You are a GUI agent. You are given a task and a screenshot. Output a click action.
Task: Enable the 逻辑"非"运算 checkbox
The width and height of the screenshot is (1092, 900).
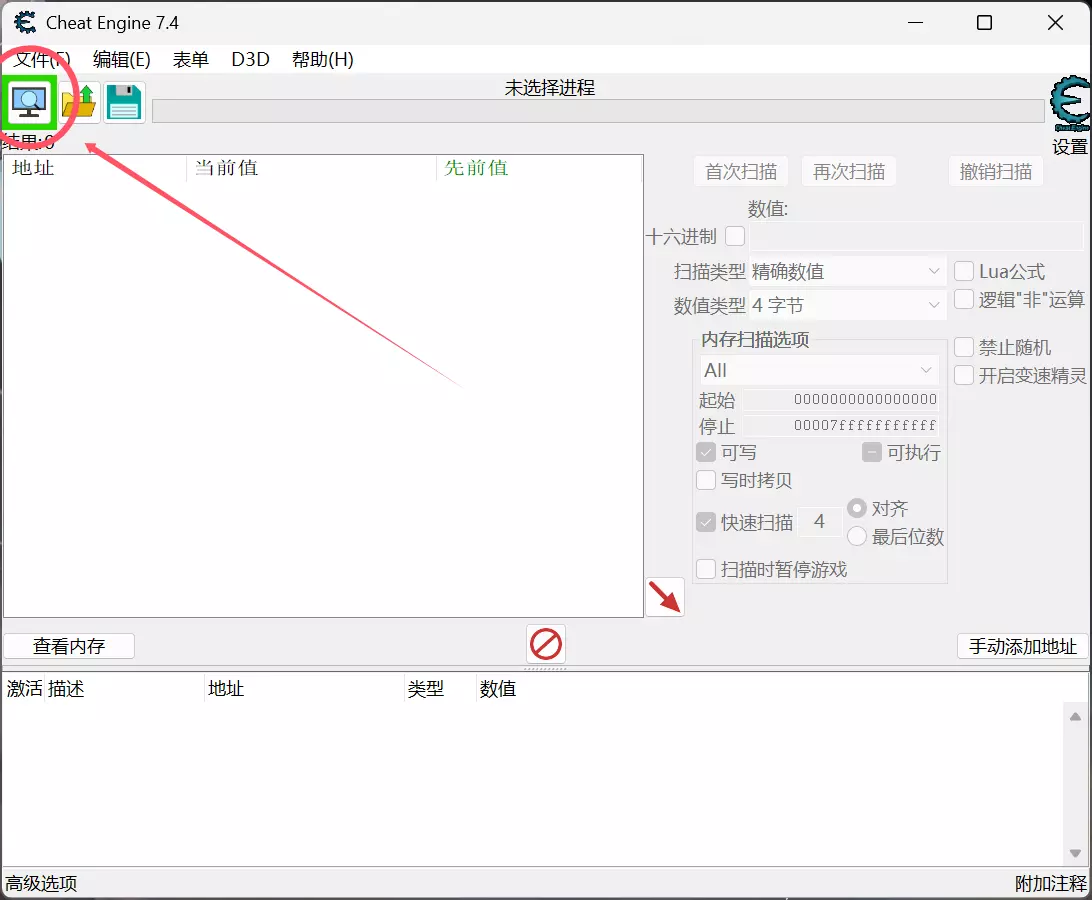964,300
